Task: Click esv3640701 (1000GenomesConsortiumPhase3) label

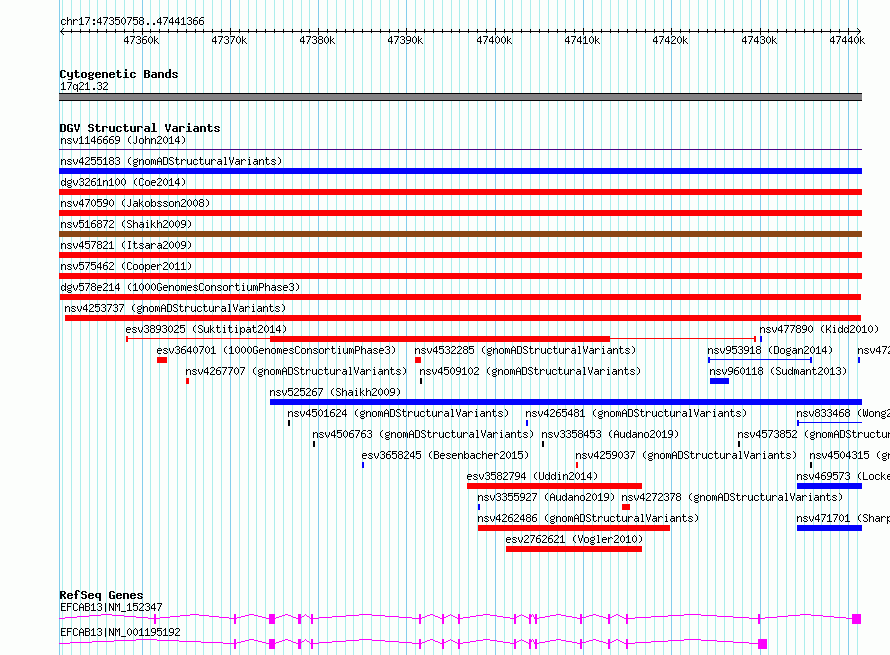Action: [276, 350]
